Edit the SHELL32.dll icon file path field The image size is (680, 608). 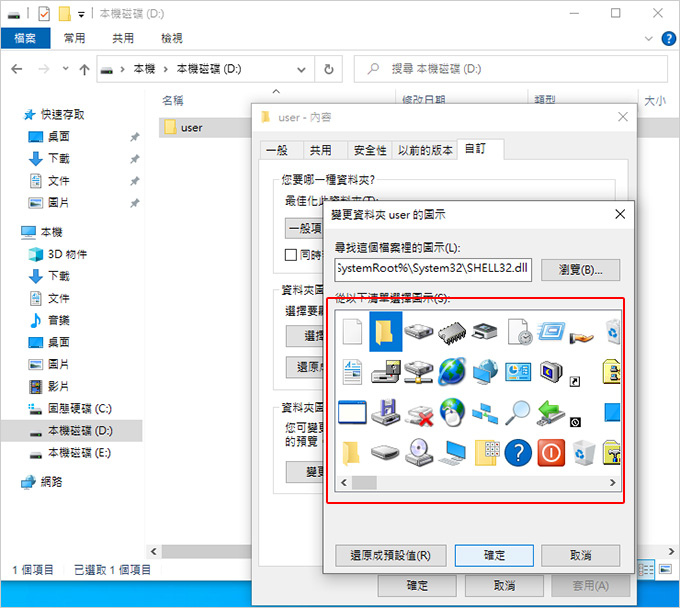(433, 270)
